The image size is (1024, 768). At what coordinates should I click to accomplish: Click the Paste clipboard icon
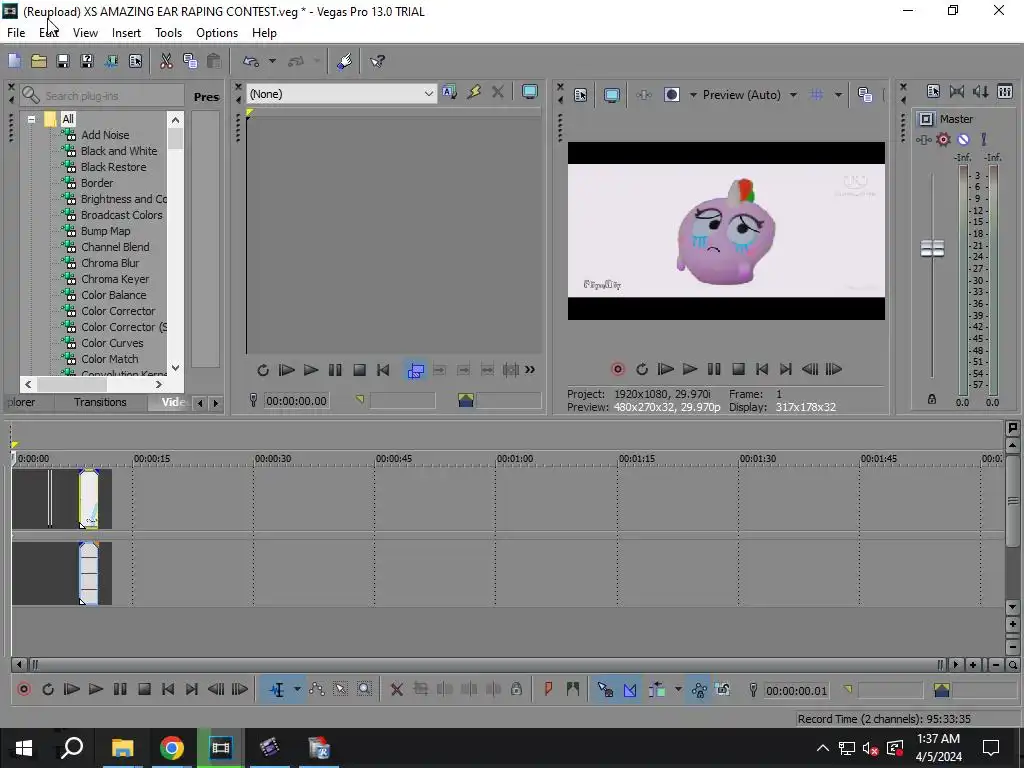[214, 61]
